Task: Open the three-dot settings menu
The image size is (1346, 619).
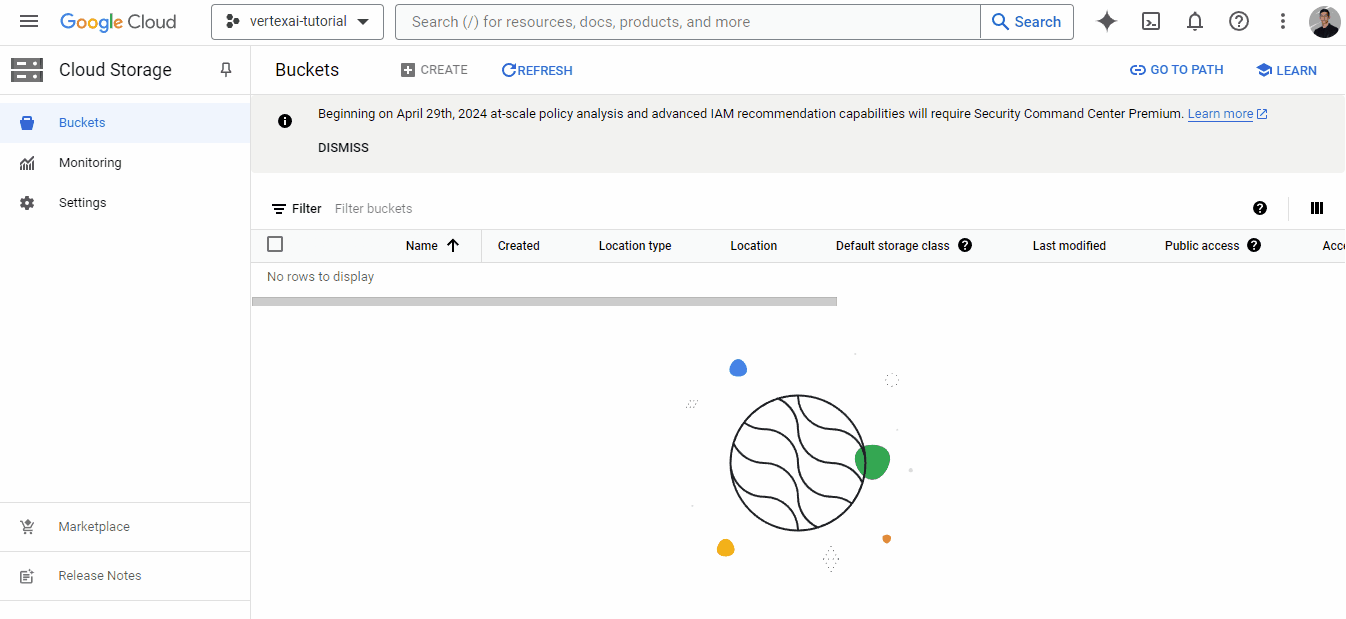Action: coord(1283,21)
